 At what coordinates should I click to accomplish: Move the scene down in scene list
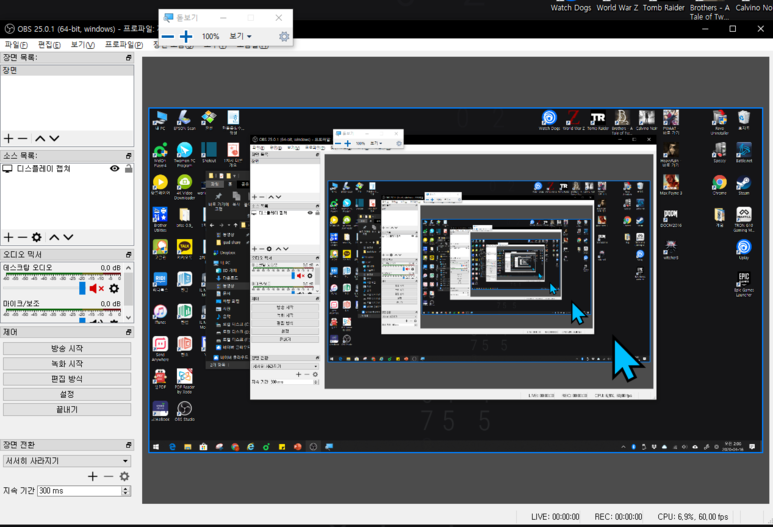54,139
